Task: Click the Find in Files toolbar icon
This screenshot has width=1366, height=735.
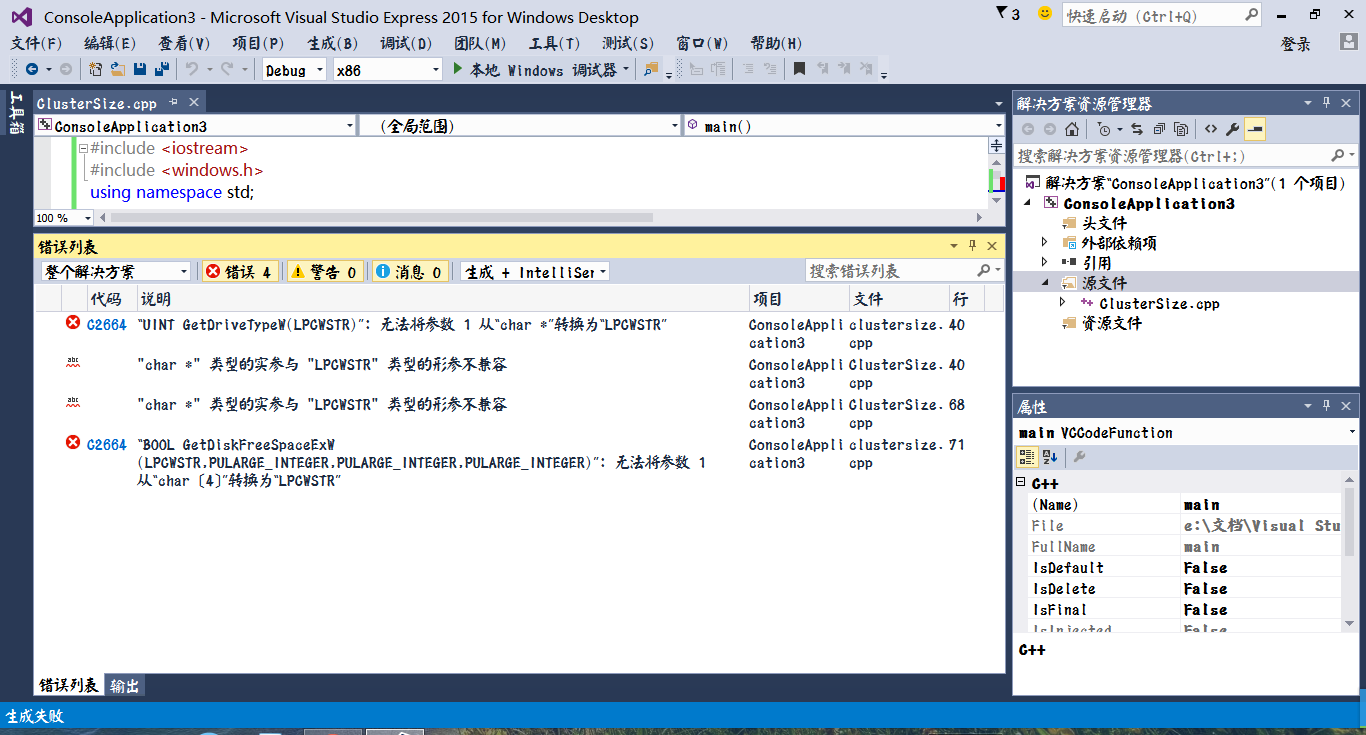Action: point(651,69)
